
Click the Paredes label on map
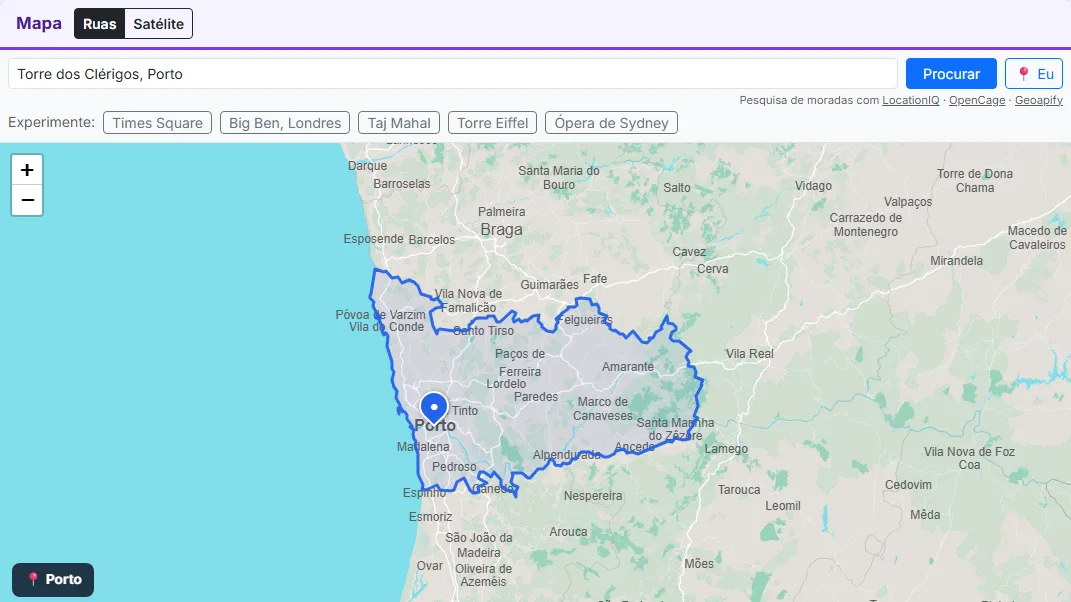click(536, 397)
